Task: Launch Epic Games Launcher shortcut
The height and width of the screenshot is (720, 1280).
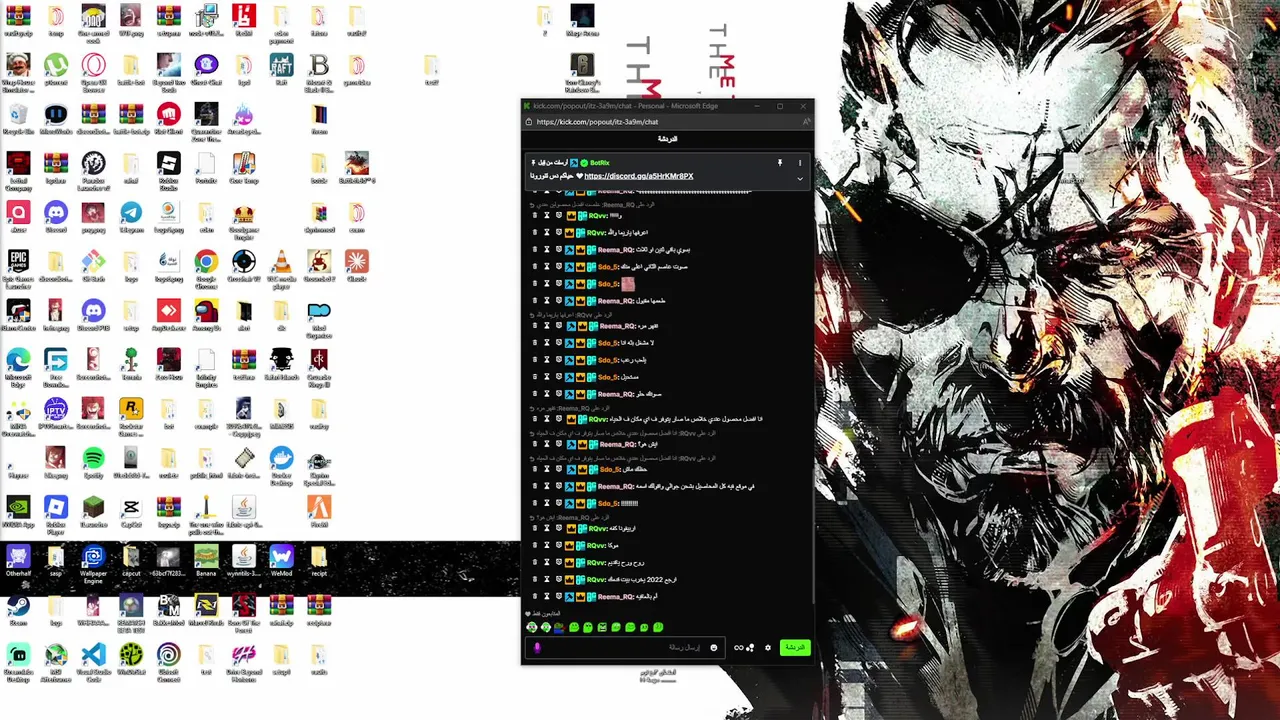Action: click(18, 265)
